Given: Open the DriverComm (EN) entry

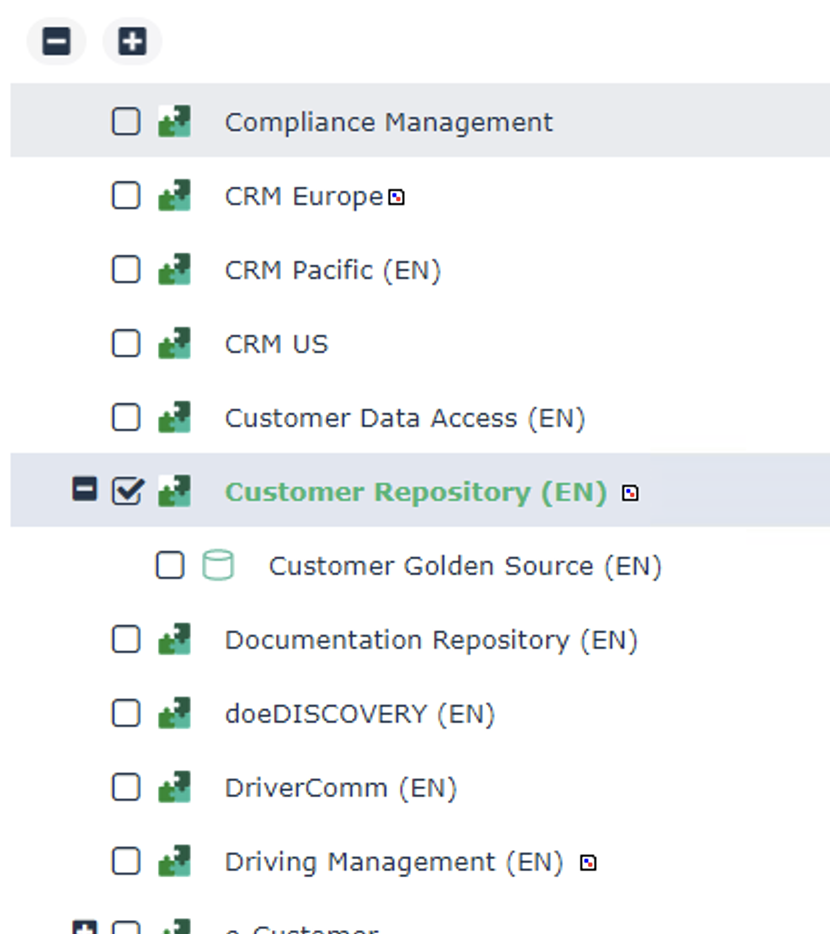Looking at the screenshot, I should click(x=341, y=787).
